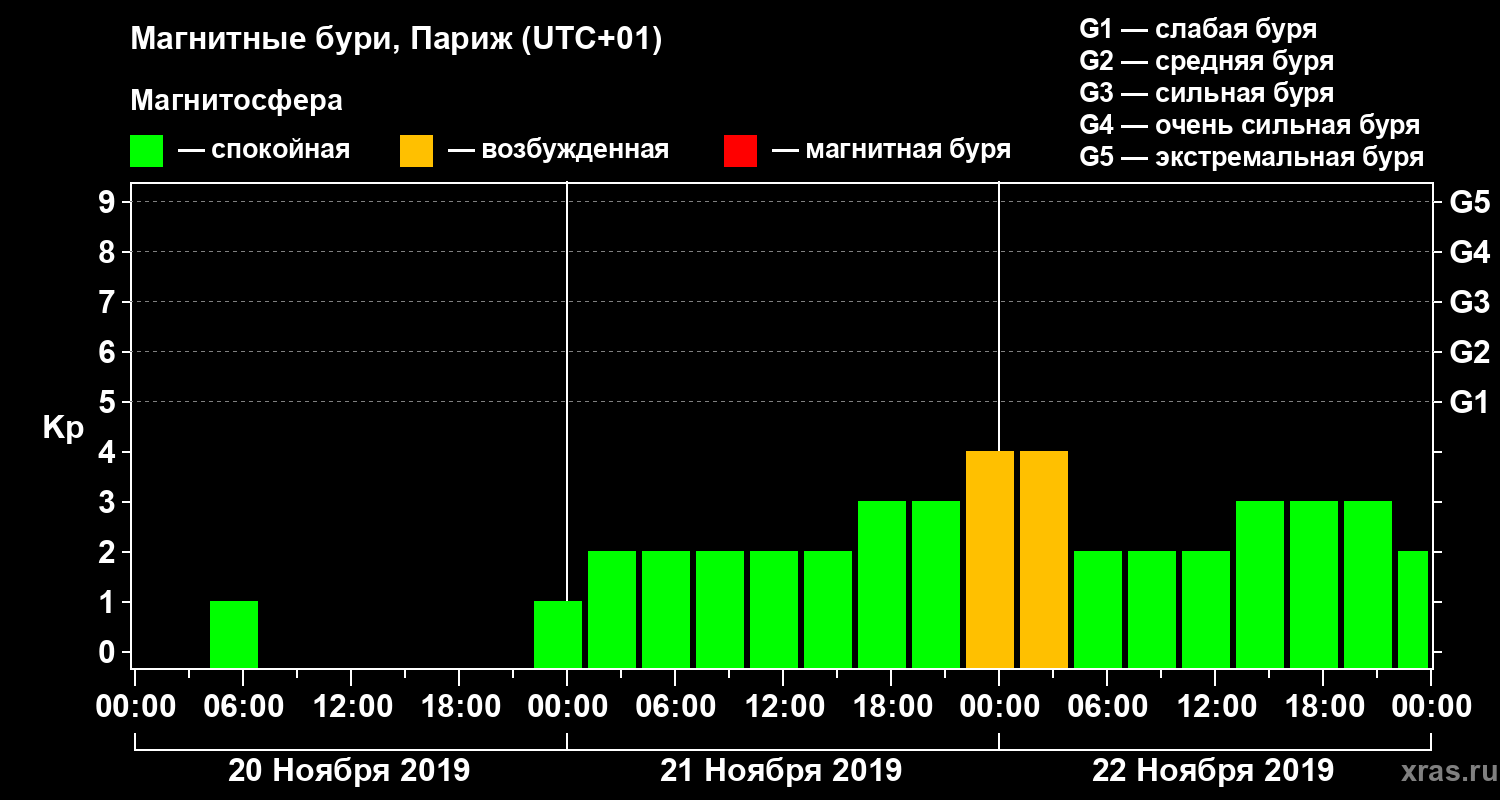
Task: Click the red 'магнитная буря' legend swatch
Action: click(x=740, y=151)
